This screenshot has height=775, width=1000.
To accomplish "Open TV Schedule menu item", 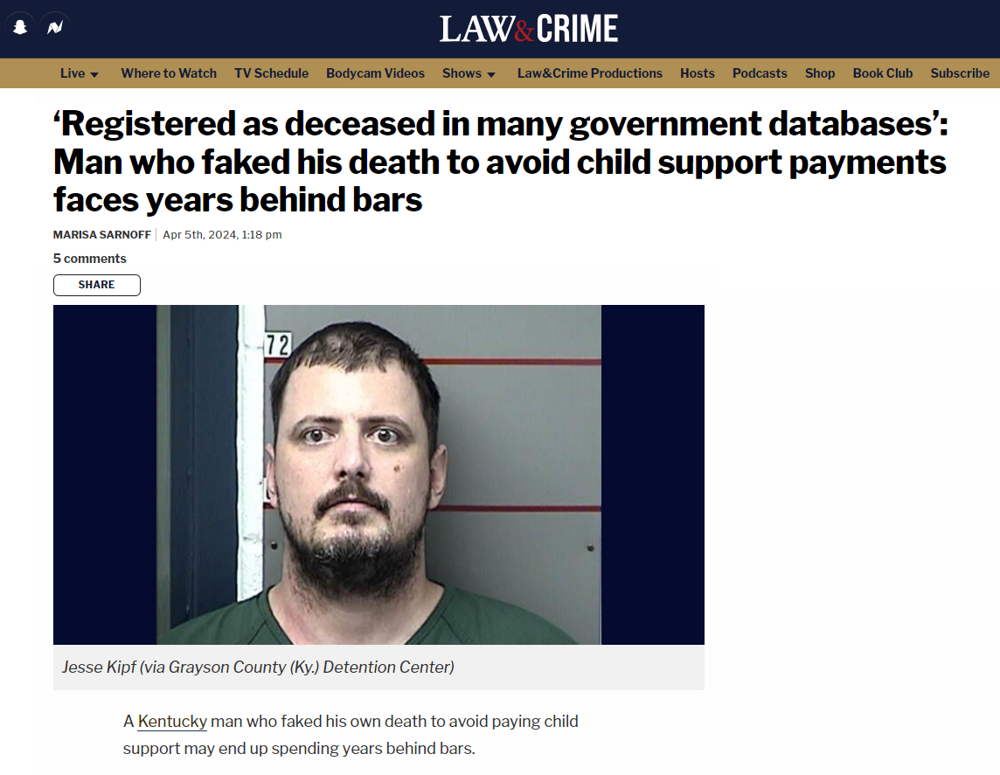I will click(x=271, y=73).
